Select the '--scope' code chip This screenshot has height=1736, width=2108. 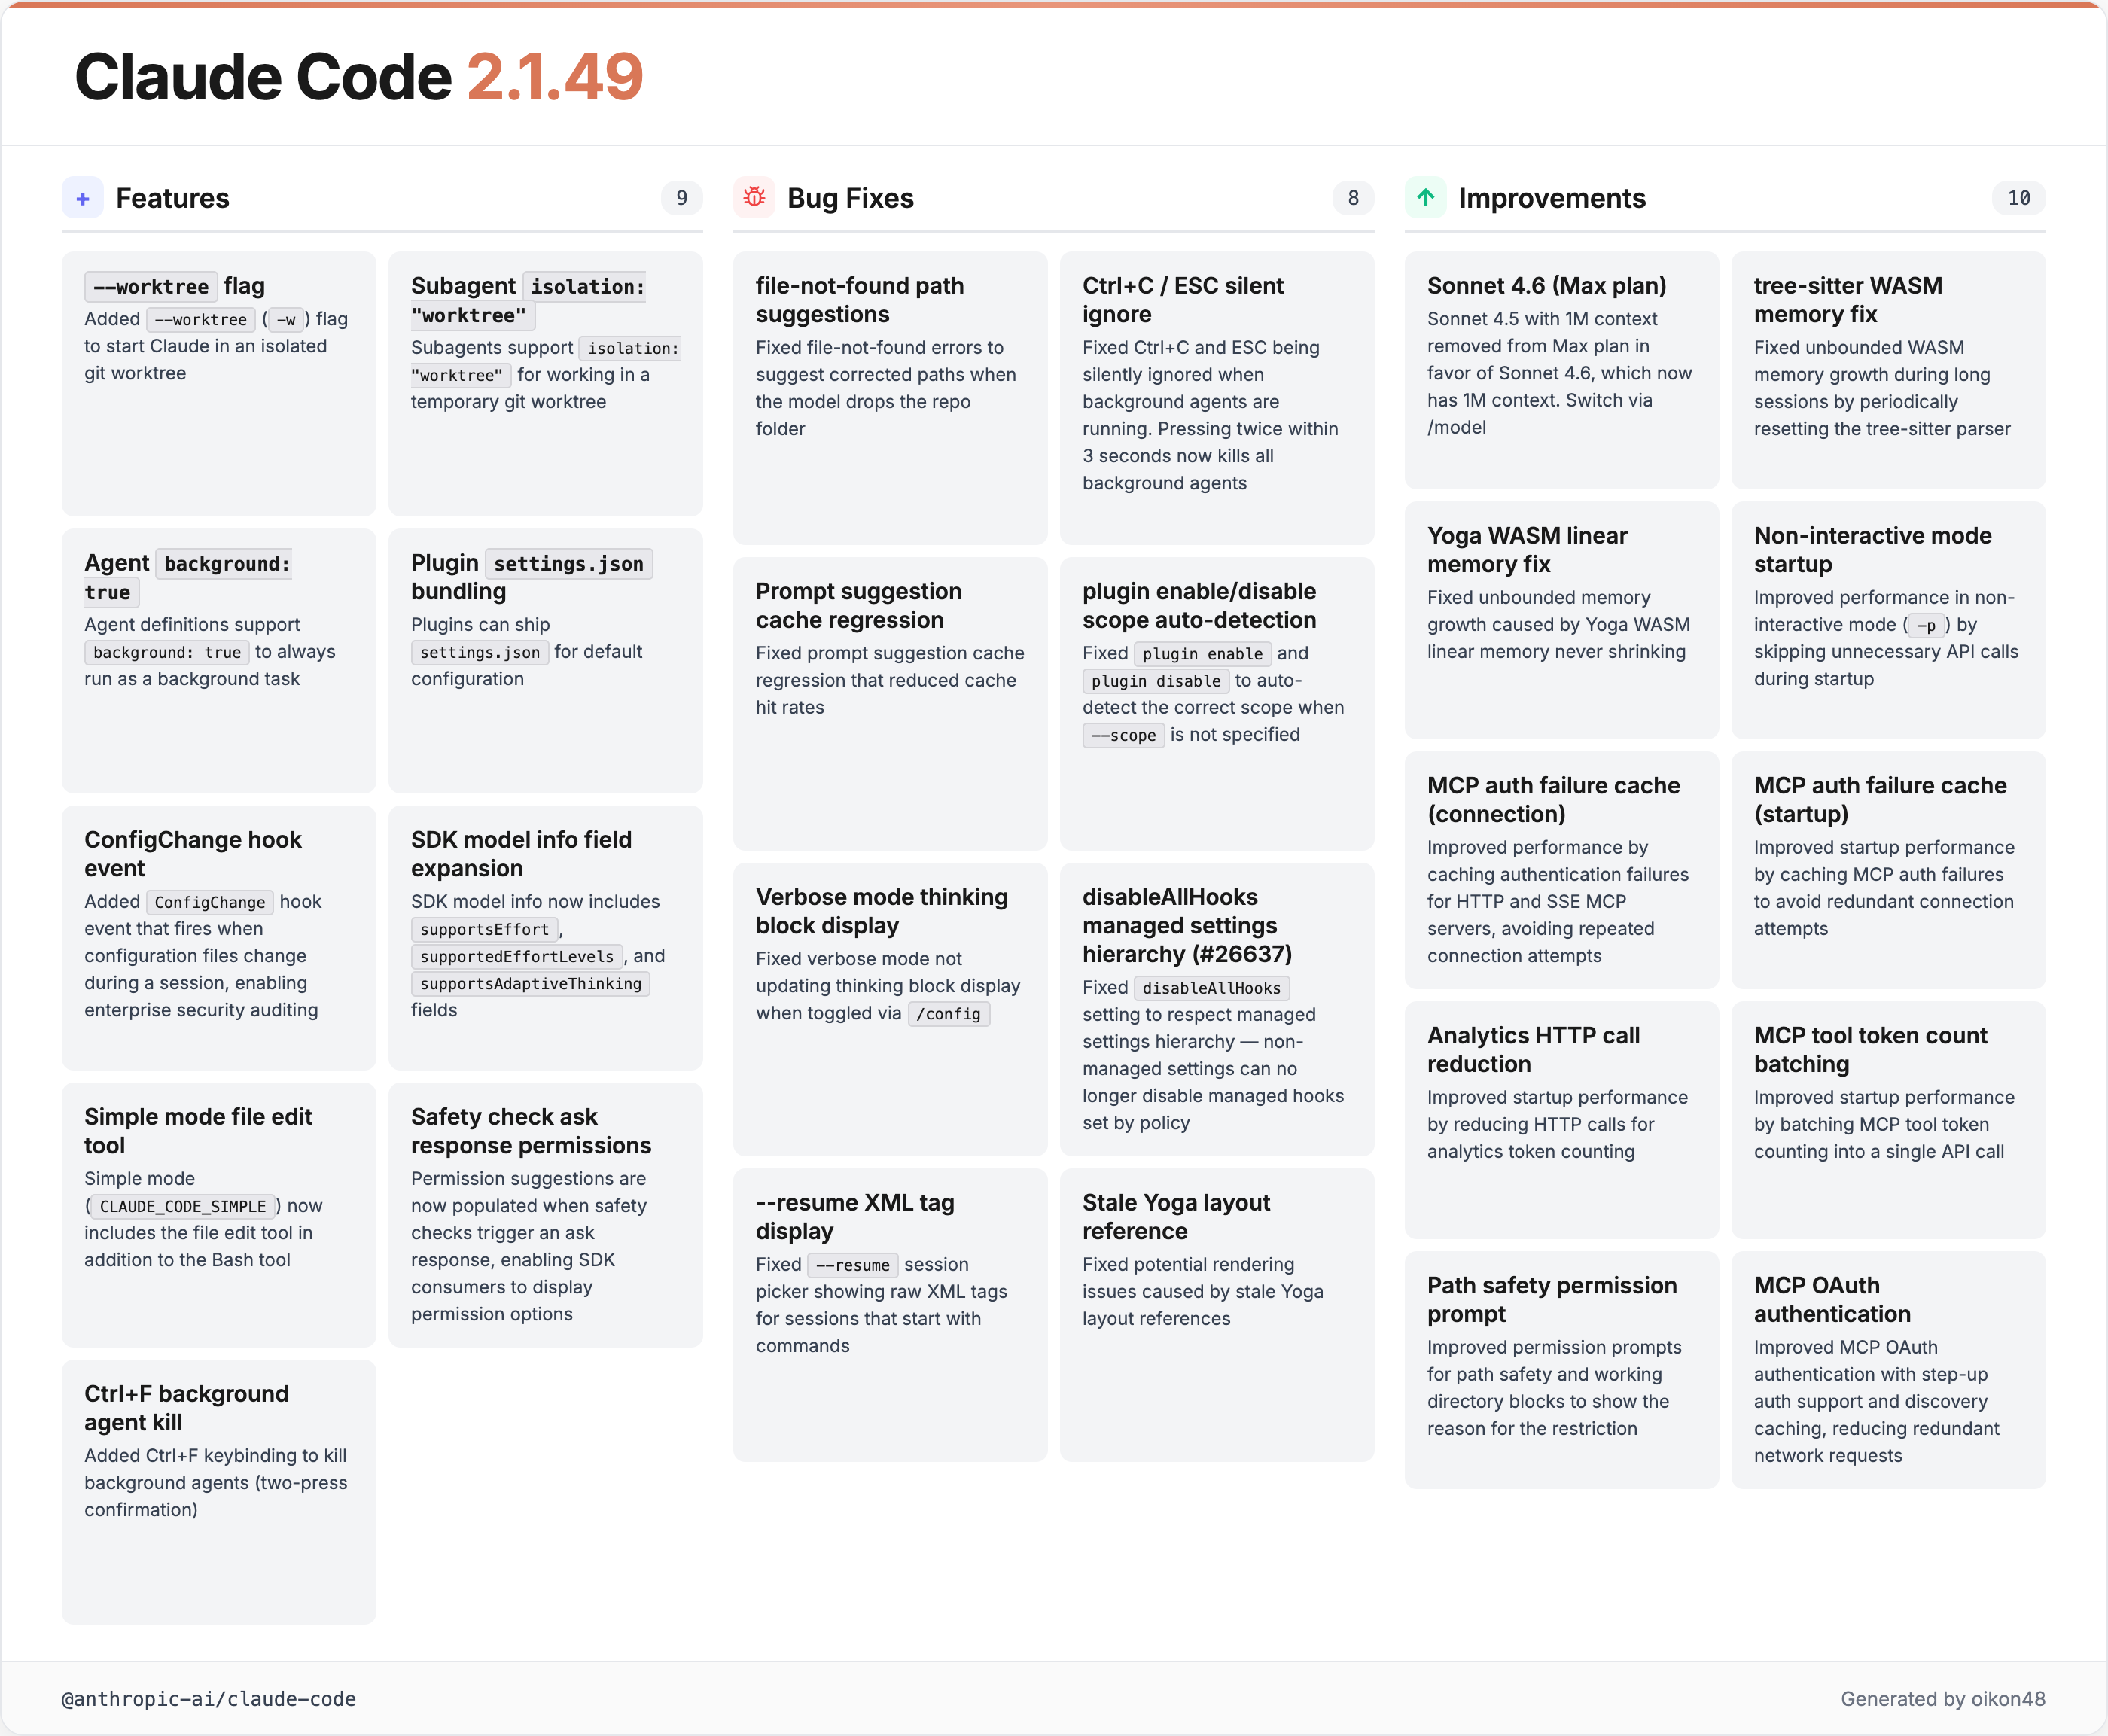[x=1124, y=736]
